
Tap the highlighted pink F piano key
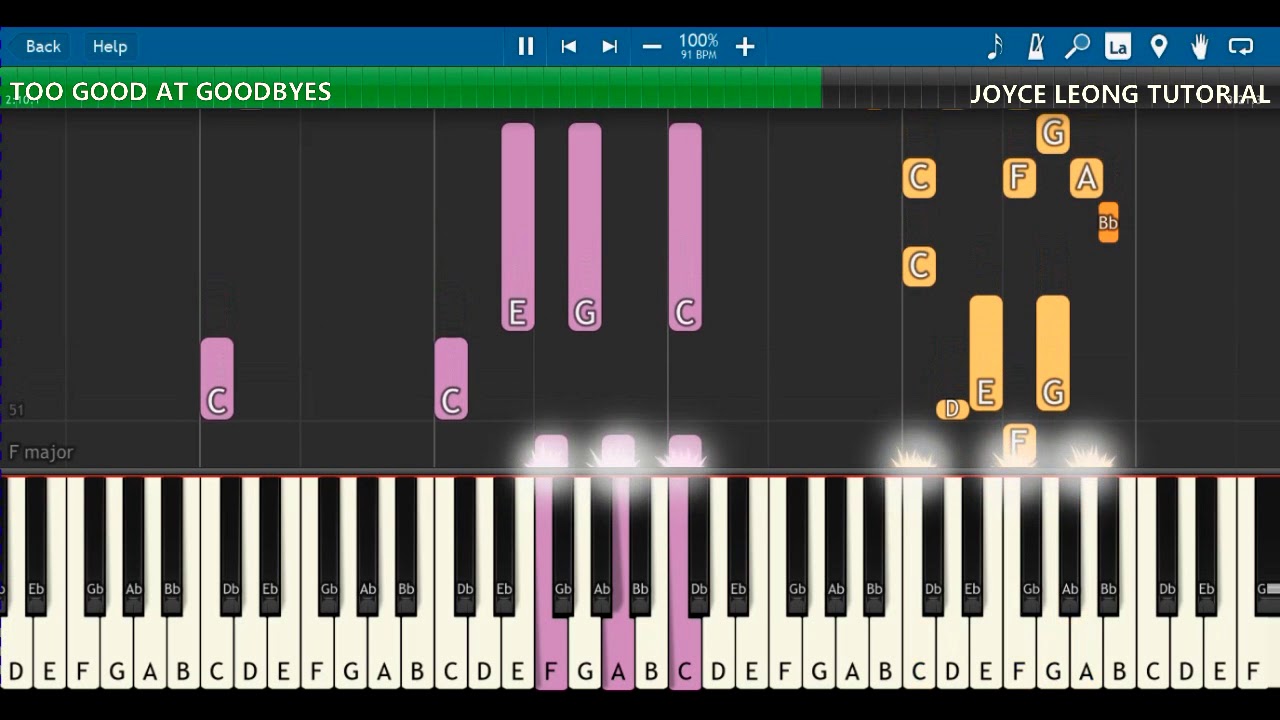click(550, 650)
